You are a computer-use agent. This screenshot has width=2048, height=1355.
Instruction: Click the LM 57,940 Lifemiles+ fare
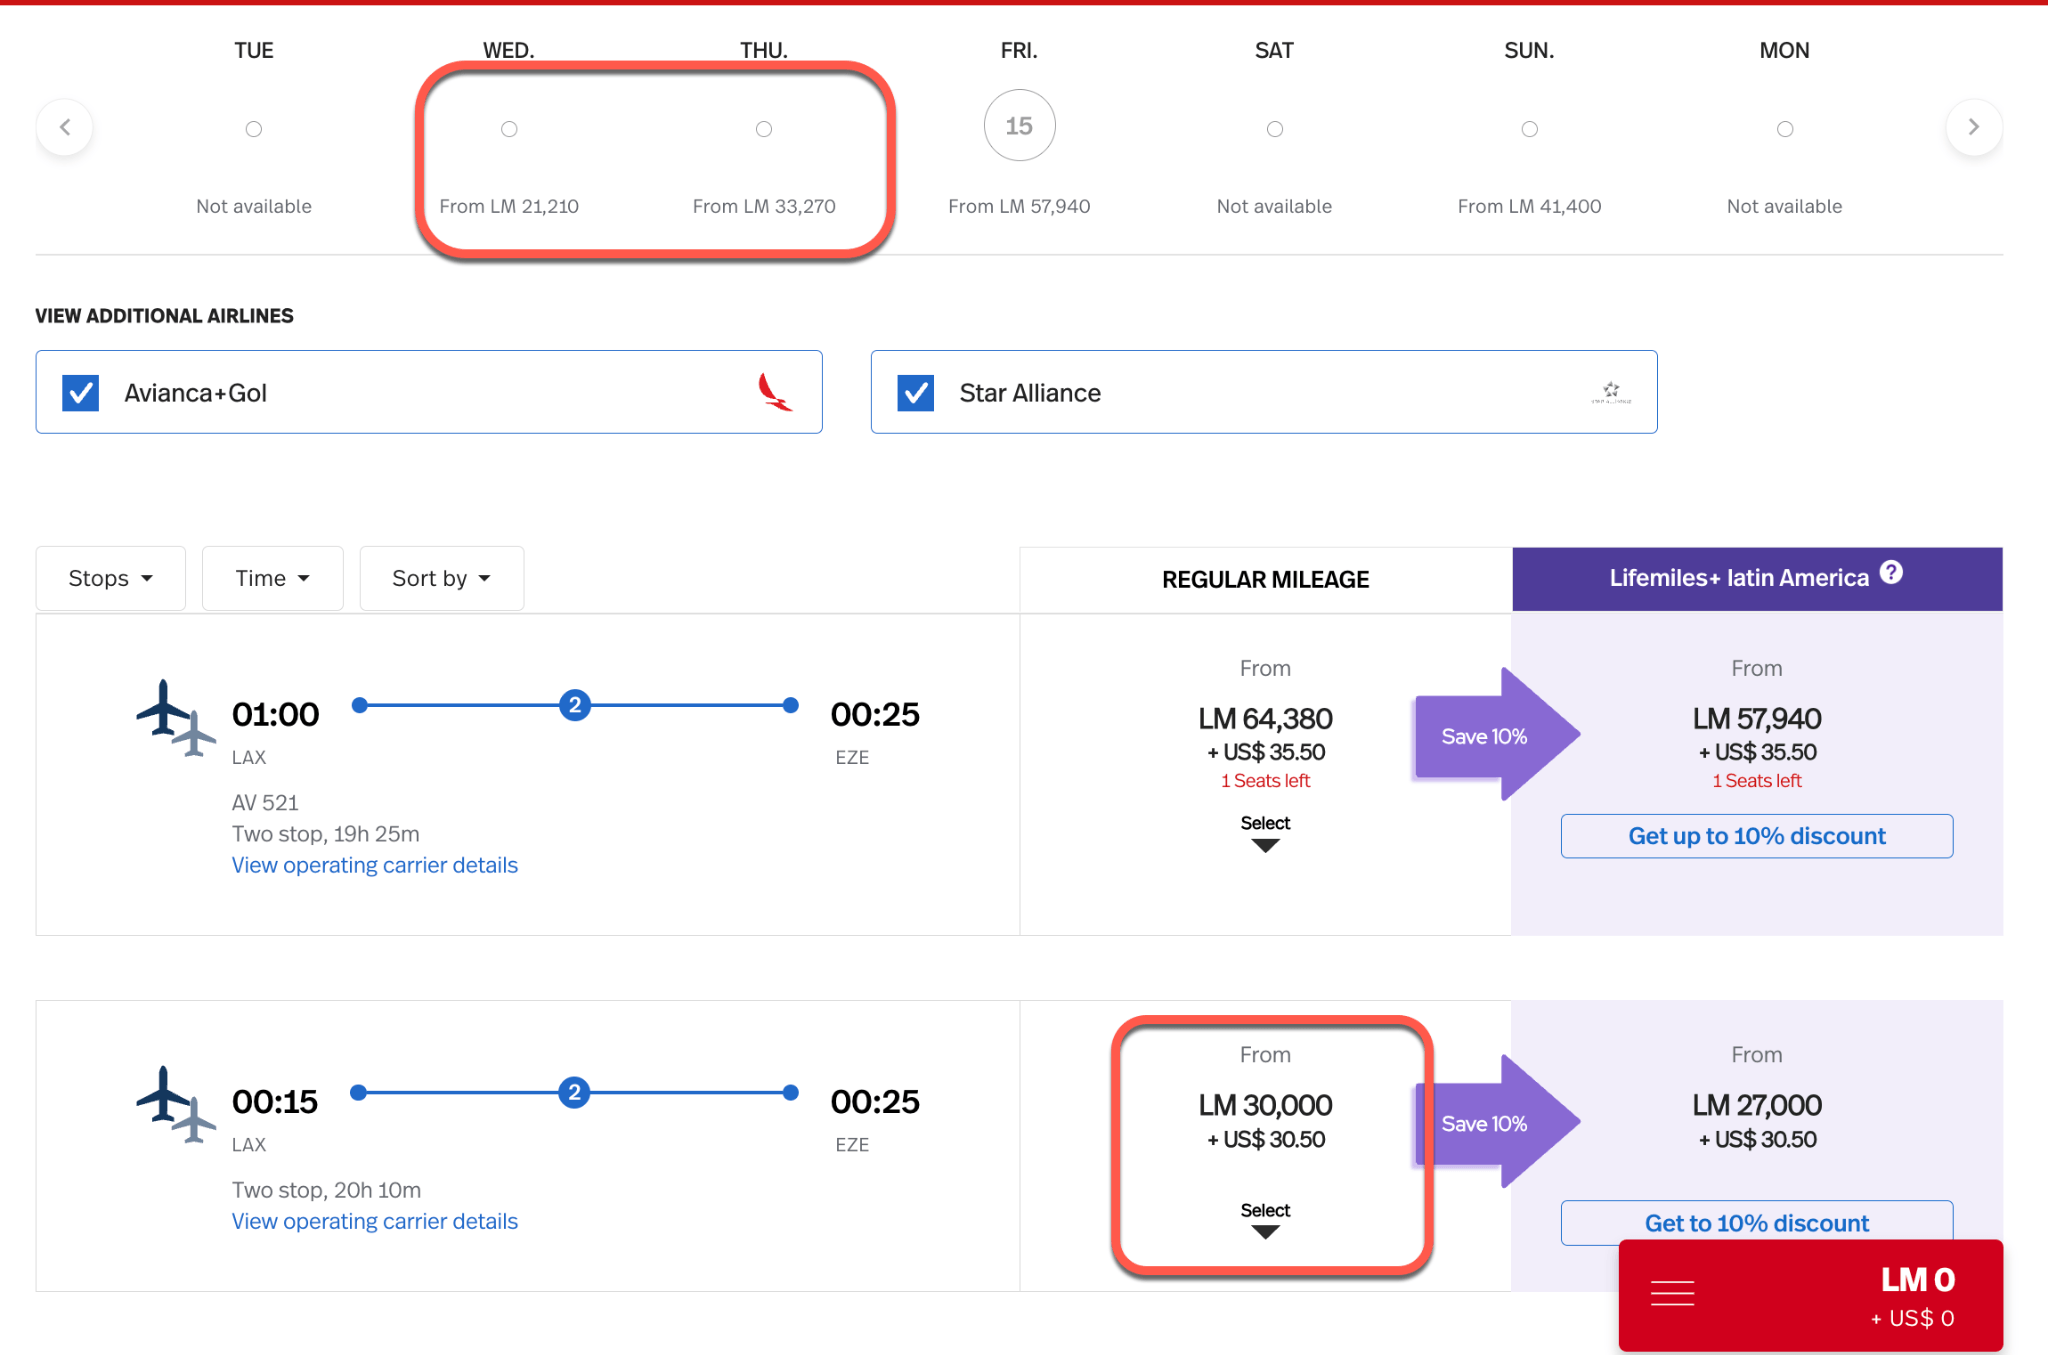1757,719
